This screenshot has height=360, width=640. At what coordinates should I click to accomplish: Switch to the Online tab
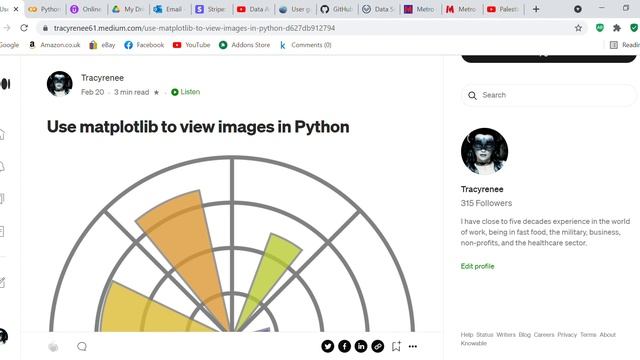pyautogui.click(x=87, y=9)
